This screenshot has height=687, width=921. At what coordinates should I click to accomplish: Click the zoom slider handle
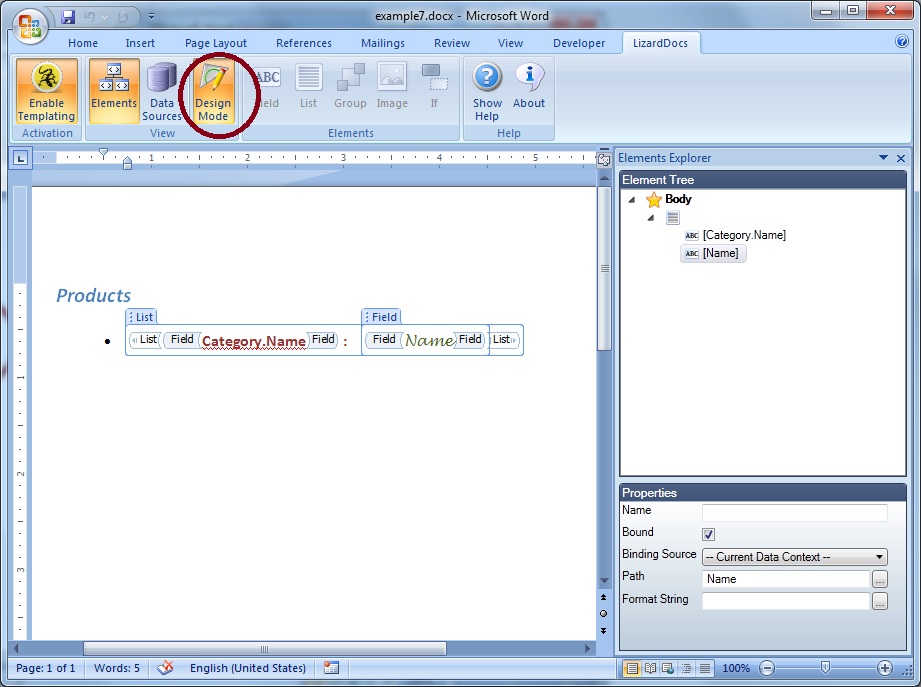[x=825, y=668]
